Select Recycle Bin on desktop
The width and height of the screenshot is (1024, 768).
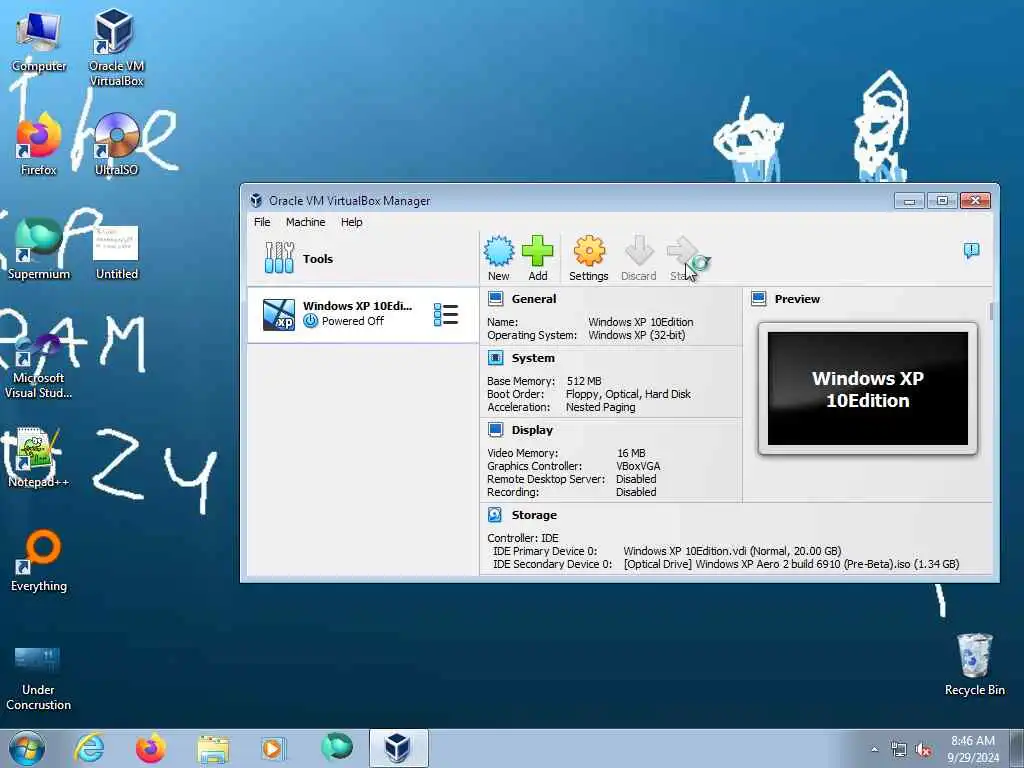pyautogui.click(x=974, y=664)
